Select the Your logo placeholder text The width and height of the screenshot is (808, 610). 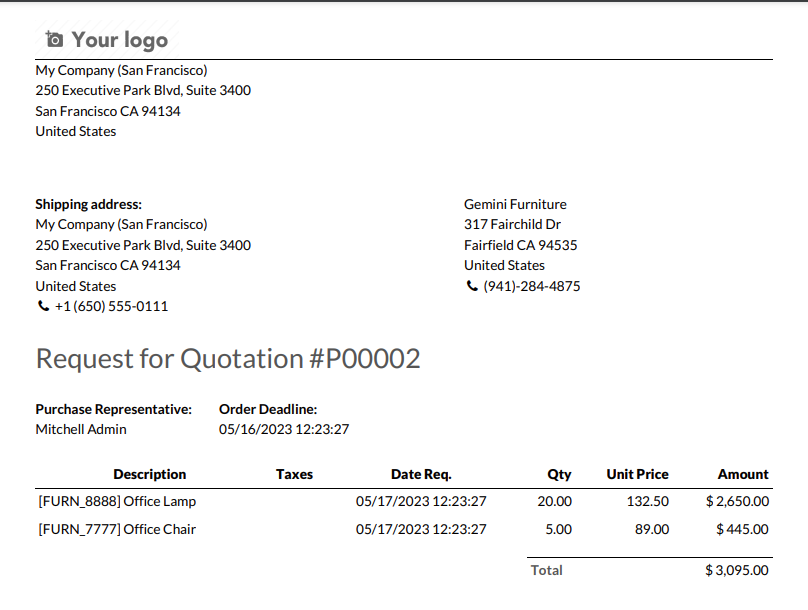119,40
